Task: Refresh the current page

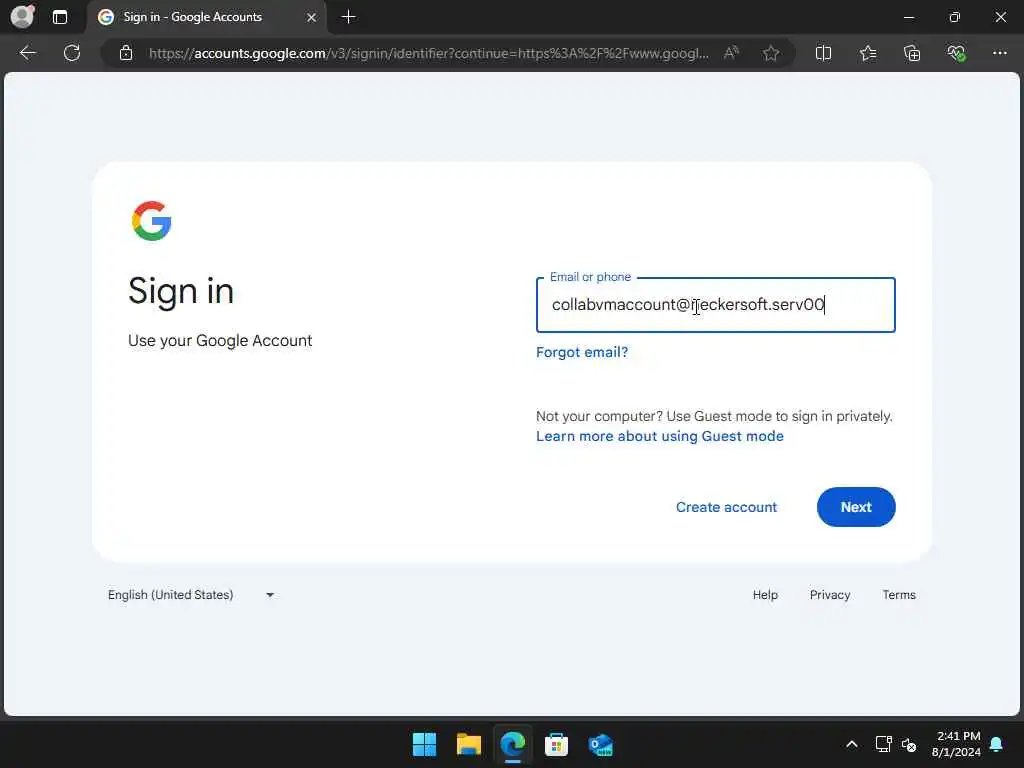Action: (x=72, y=53)
